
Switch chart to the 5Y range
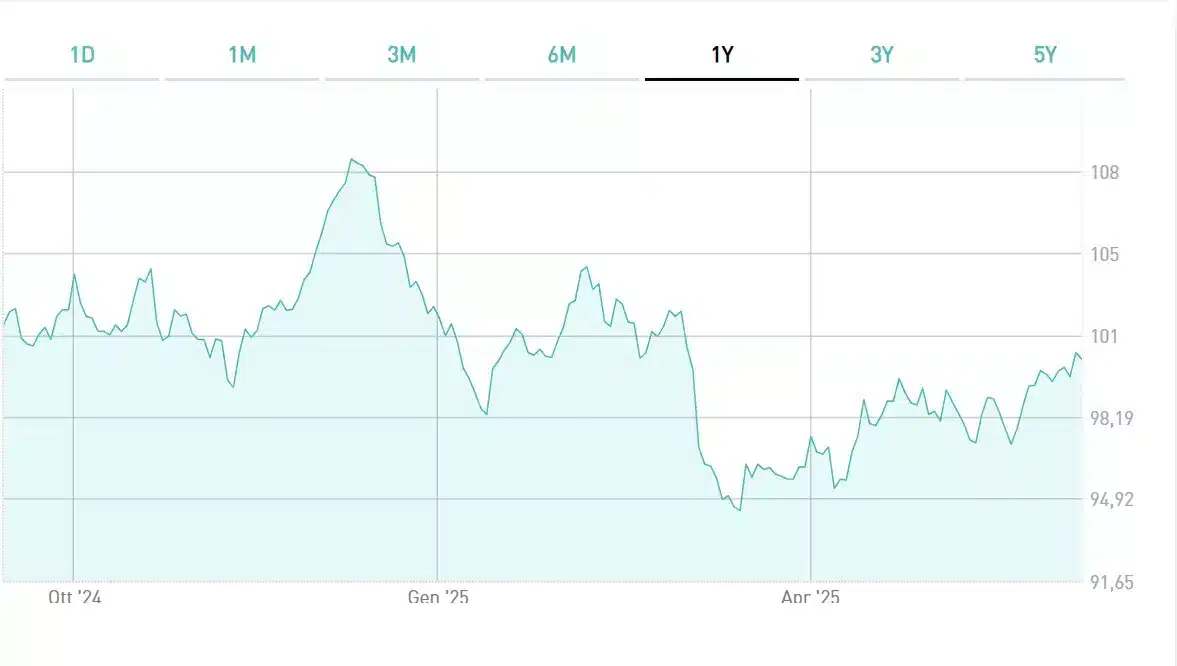pyautogui.click(x=1045, y=56)
